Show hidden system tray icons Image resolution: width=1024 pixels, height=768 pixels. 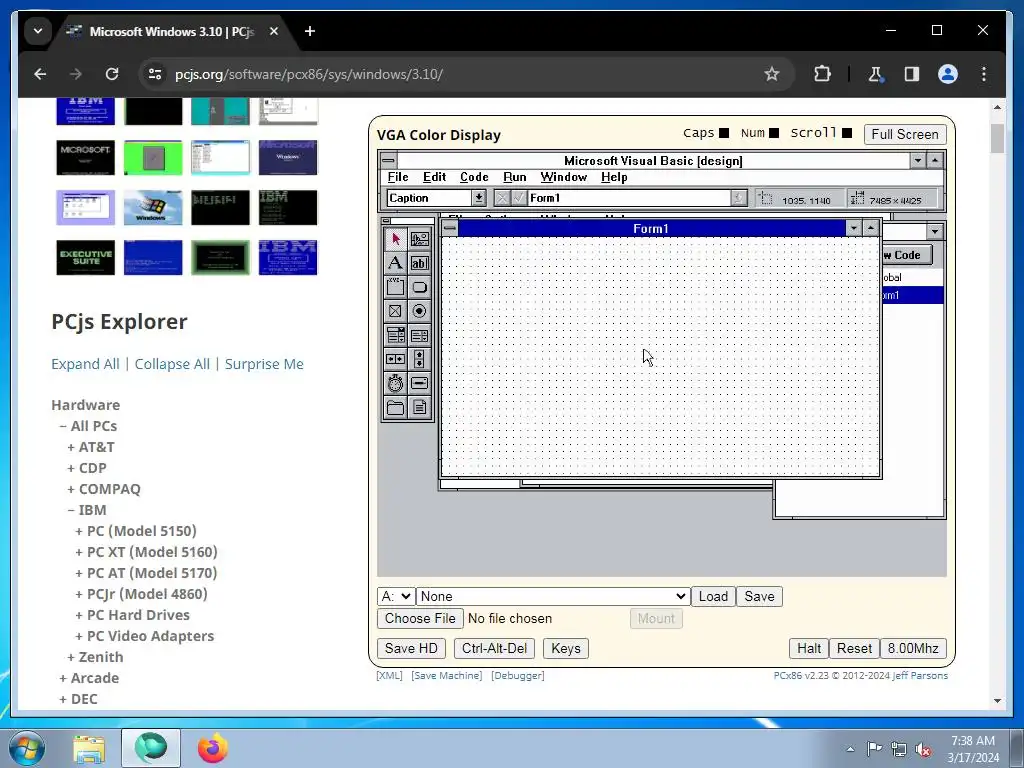(850, 749)
